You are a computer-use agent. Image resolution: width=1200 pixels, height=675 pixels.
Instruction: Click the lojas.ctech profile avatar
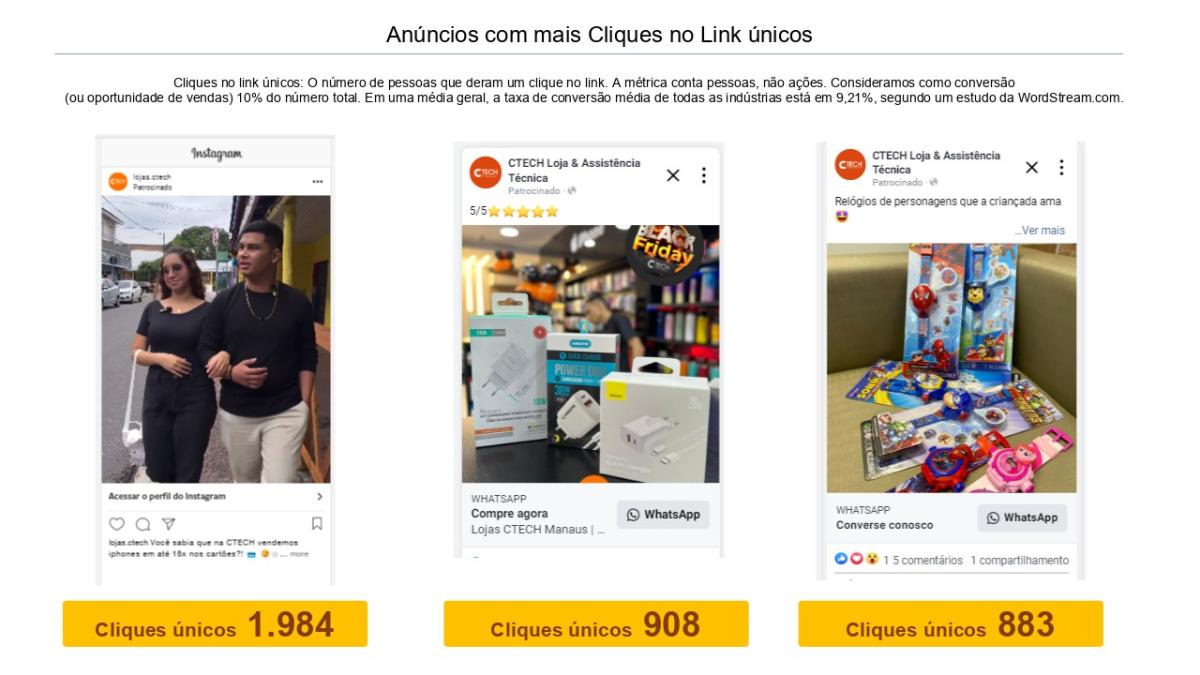coord(118,181)
